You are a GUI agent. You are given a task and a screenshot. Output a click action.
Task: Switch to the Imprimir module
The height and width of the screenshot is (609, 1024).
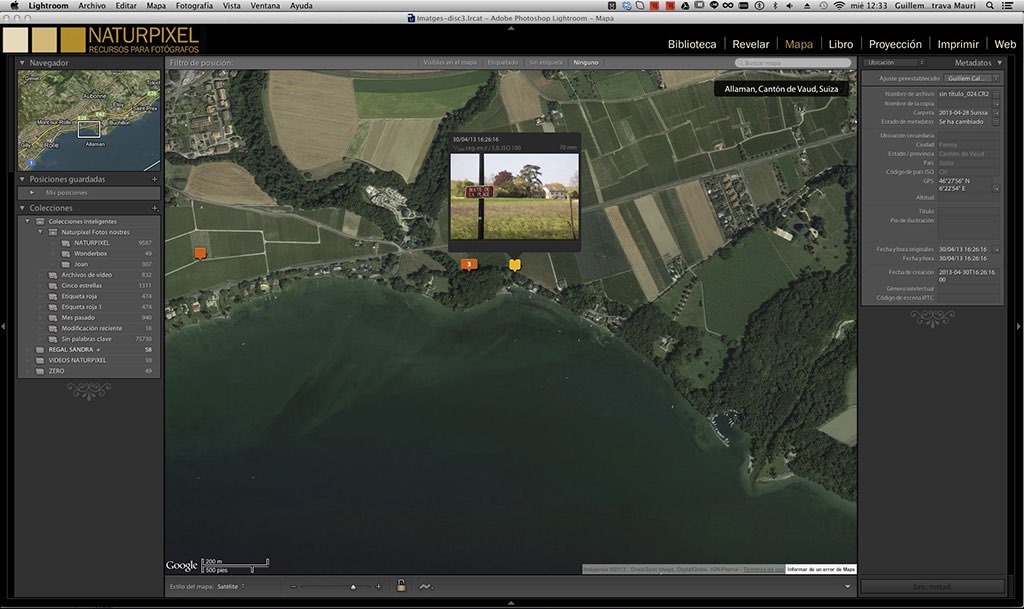pos(958,44)
